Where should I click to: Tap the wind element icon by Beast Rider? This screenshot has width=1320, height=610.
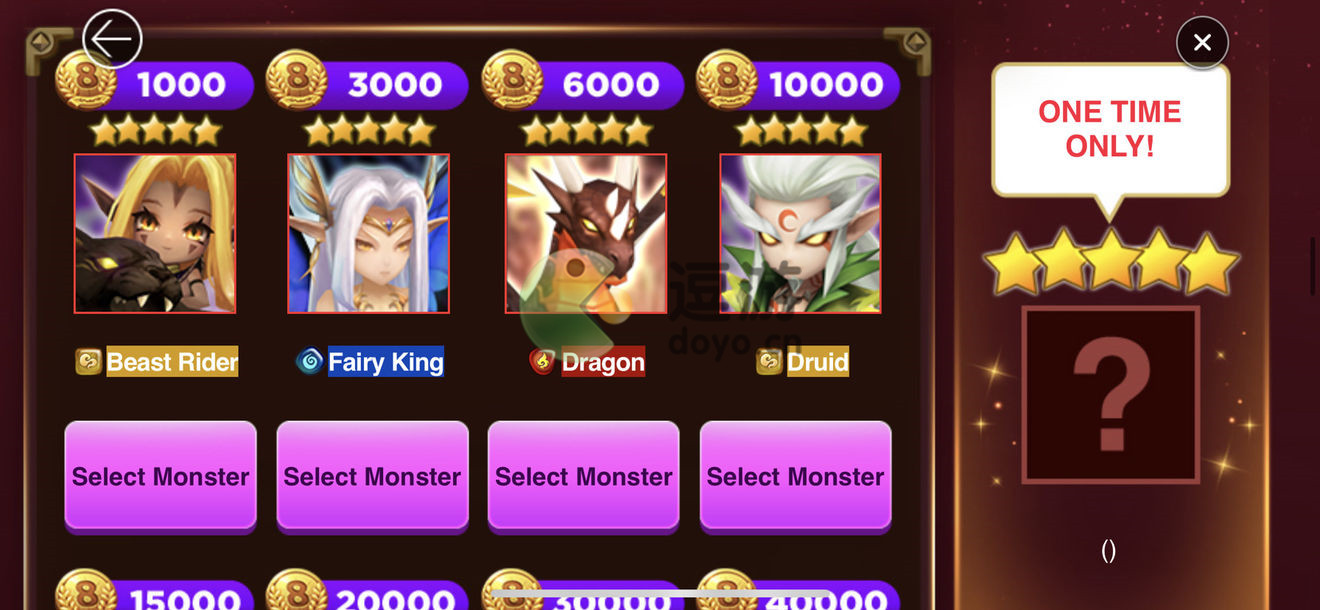pos(89,361)
